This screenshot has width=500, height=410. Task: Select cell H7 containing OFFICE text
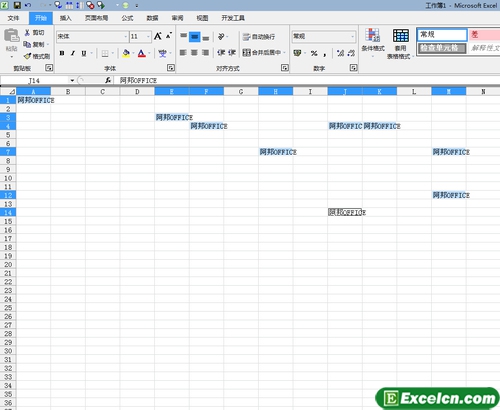pos(276,152)
